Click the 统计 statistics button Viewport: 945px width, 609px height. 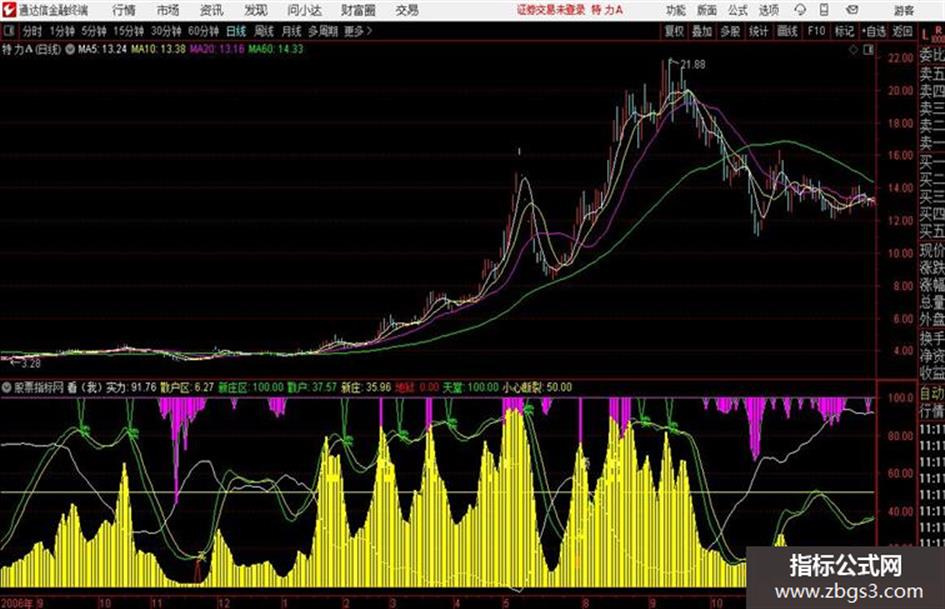coord(759,31)
